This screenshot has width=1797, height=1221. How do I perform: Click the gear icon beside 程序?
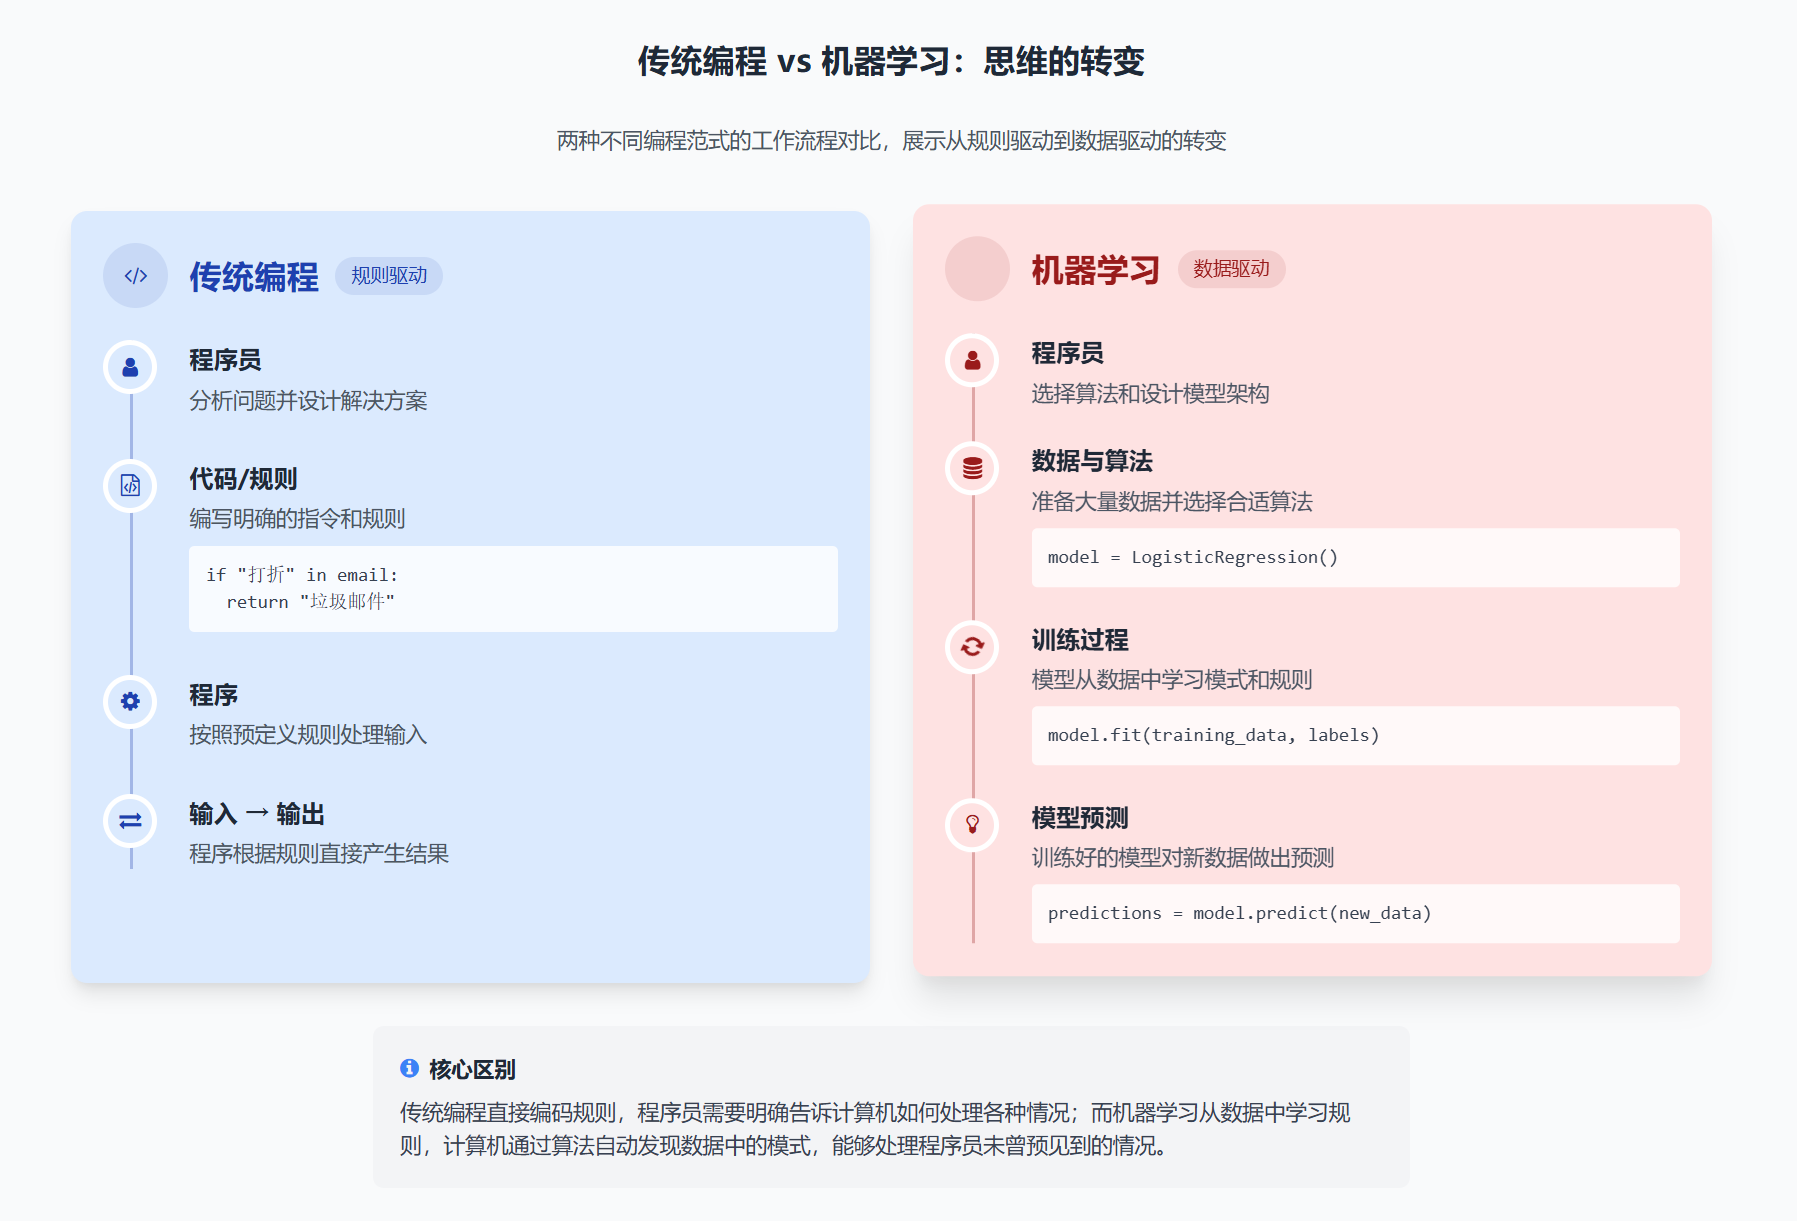pos(130,702)
